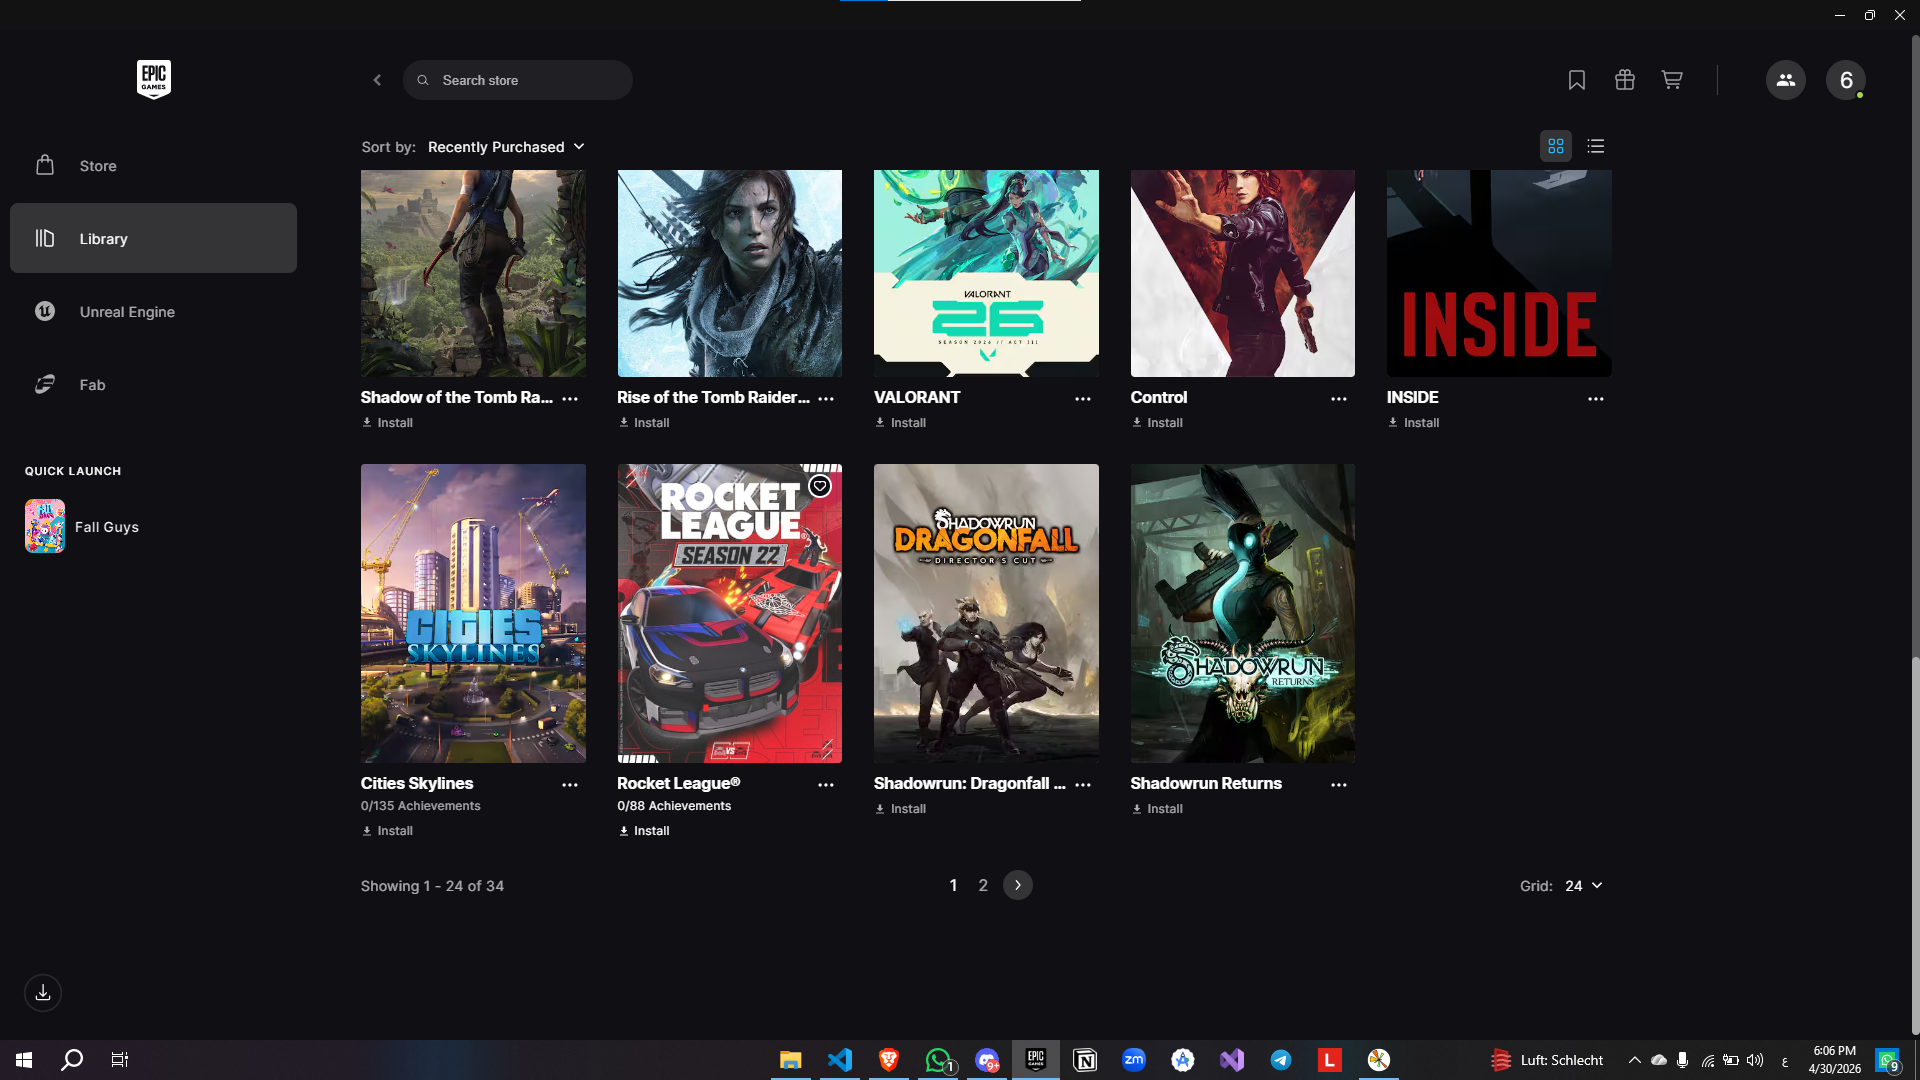
Task: Go to page 1
Action: 953,886
